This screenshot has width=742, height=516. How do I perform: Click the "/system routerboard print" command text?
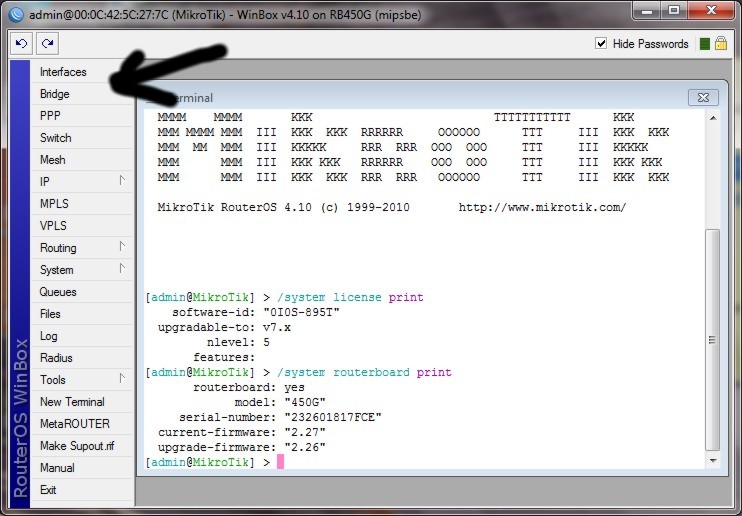coord(364,372)
